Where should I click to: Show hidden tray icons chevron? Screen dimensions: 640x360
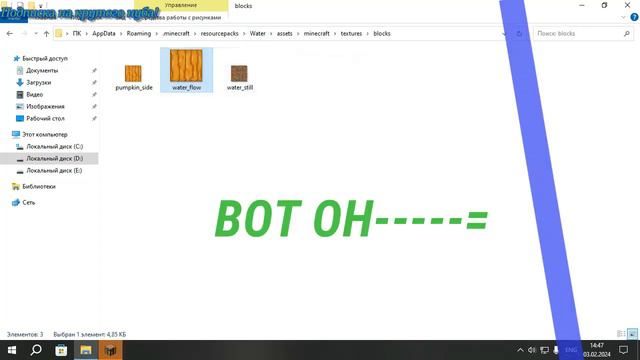point(520,350)
